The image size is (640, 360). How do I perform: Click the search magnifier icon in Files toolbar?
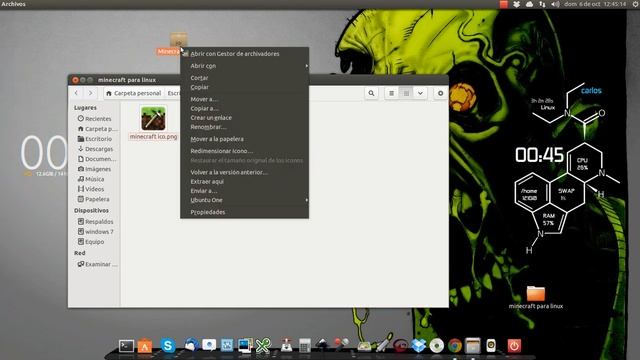point(371,93)
